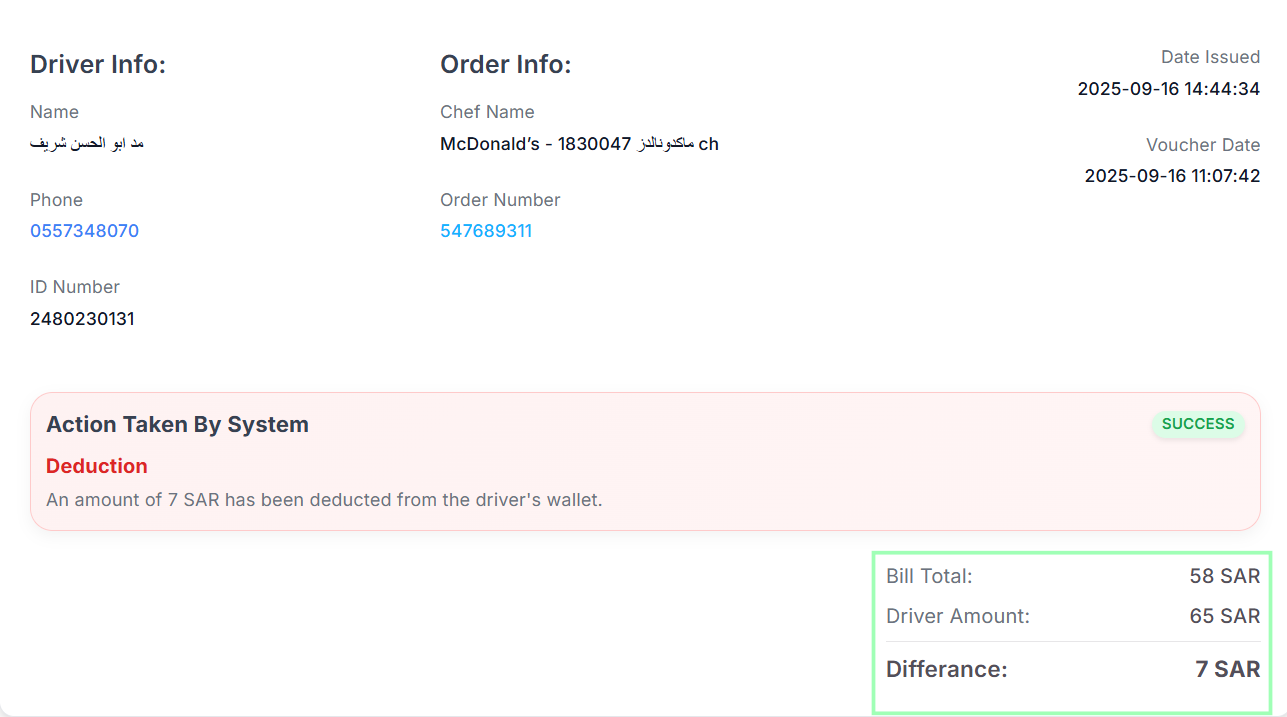Click the Action Taken By System title

pyautogui.click(x=177, y=425)
